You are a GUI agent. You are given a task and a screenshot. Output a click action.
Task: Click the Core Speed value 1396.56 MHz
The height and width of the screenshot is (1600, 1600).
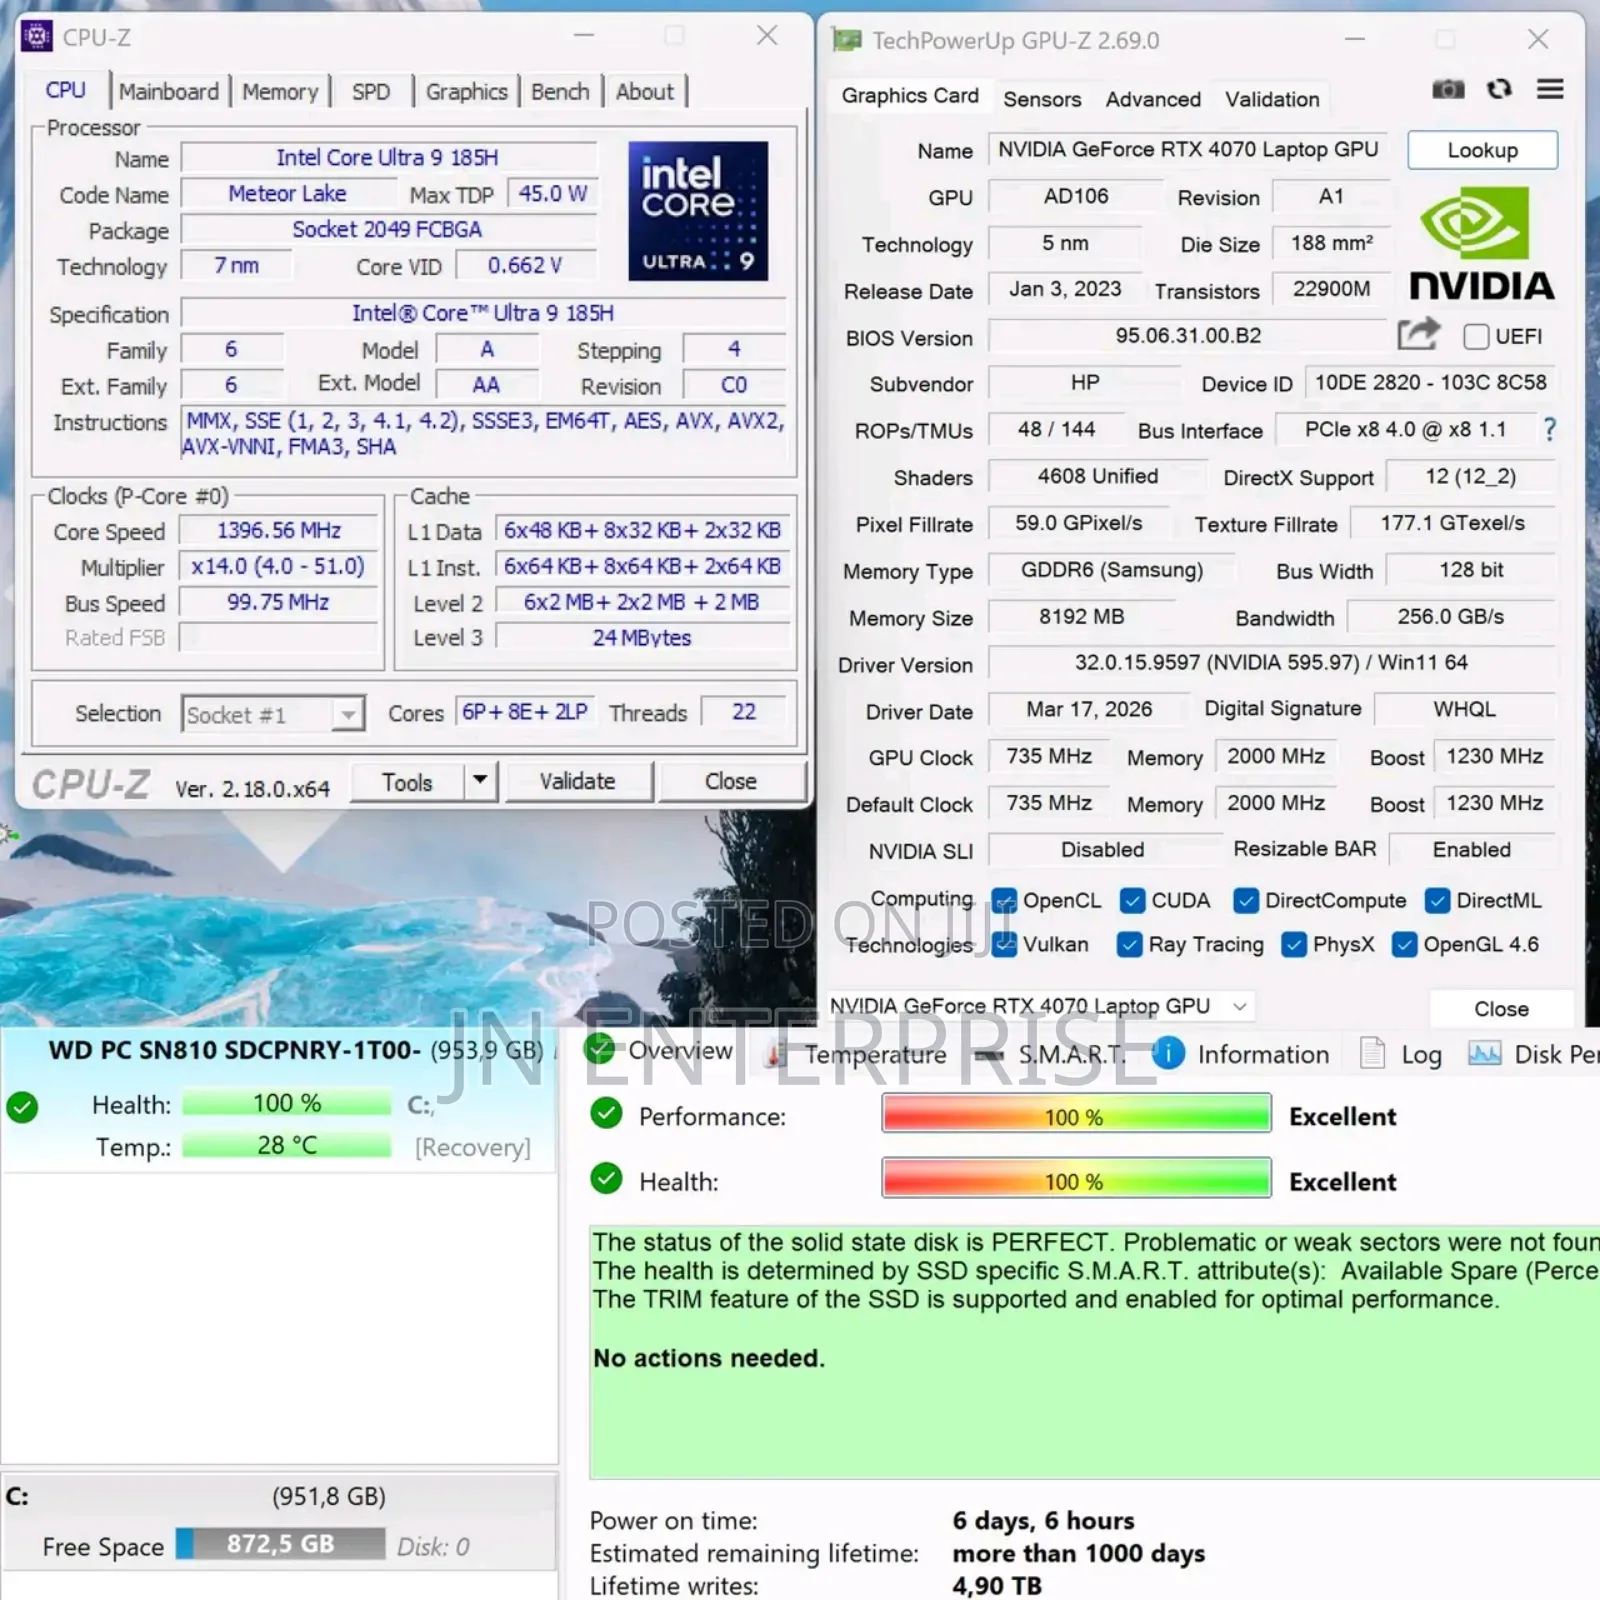click(x=279, y=530)
